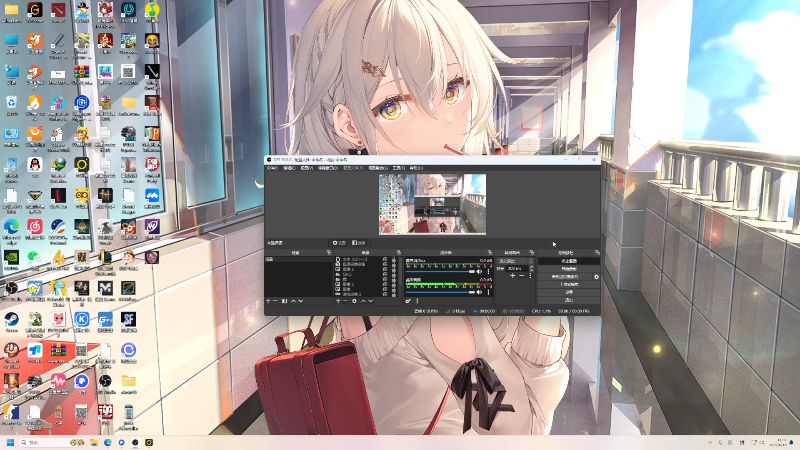Open the Tools menu in OBS
800x450 pixels.
(398, 168)
